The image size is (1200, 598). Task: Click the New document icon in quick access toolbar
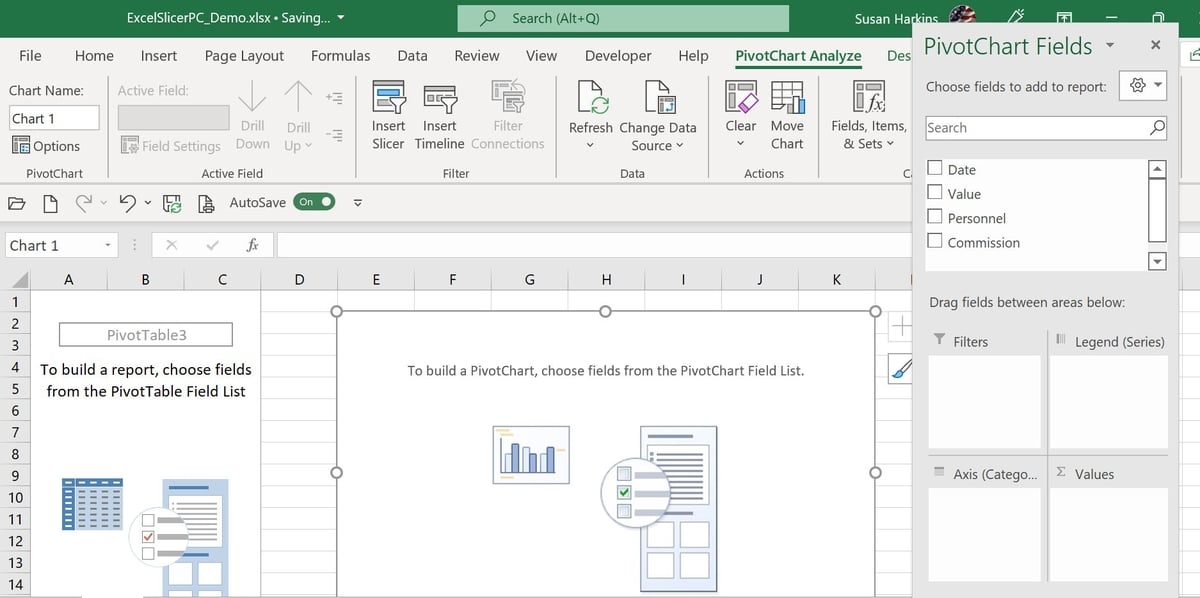50,203
